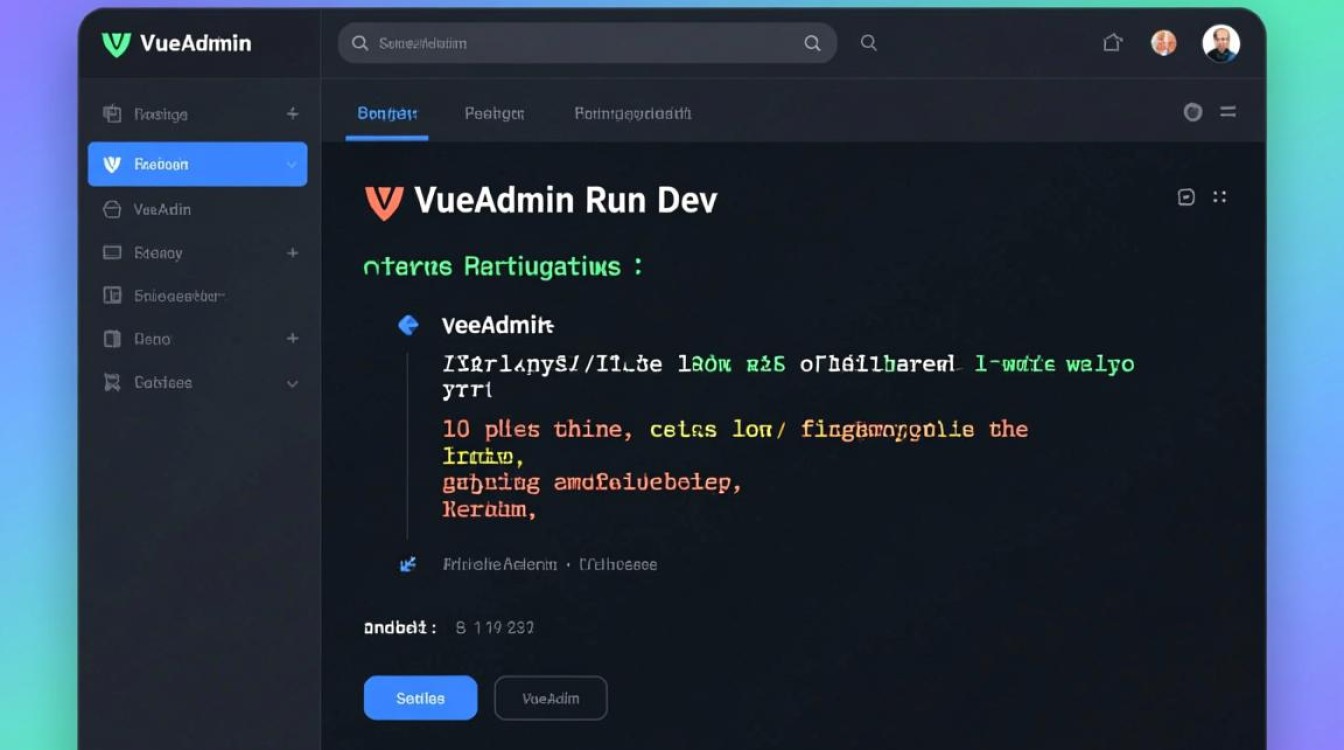Viewport: 1344px width, 750px height.
Task: Switch to the second tab in tab bar
Action: click(x=494, y=114)
